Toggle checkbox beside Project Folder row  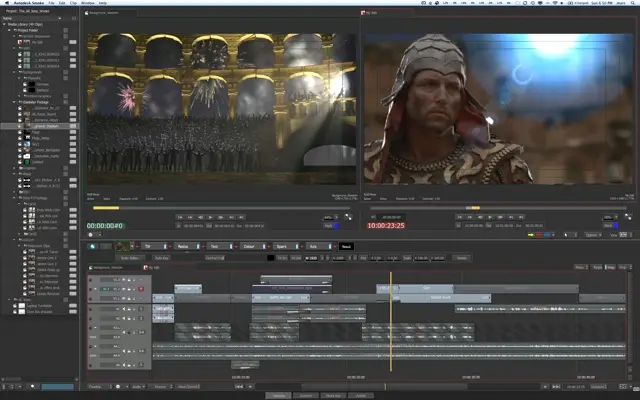click(65, 30)
